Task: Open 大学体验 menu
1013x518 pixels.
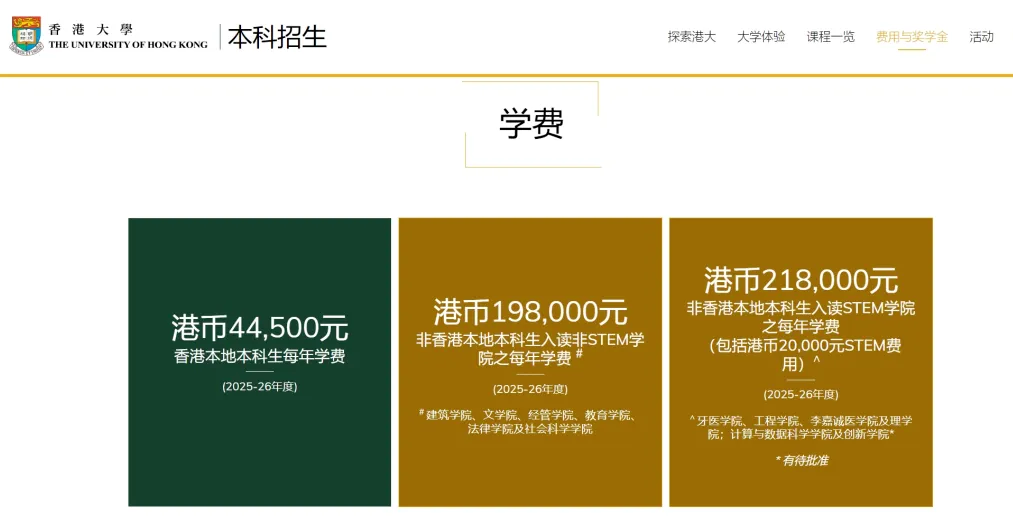Action: coord(761,37)
